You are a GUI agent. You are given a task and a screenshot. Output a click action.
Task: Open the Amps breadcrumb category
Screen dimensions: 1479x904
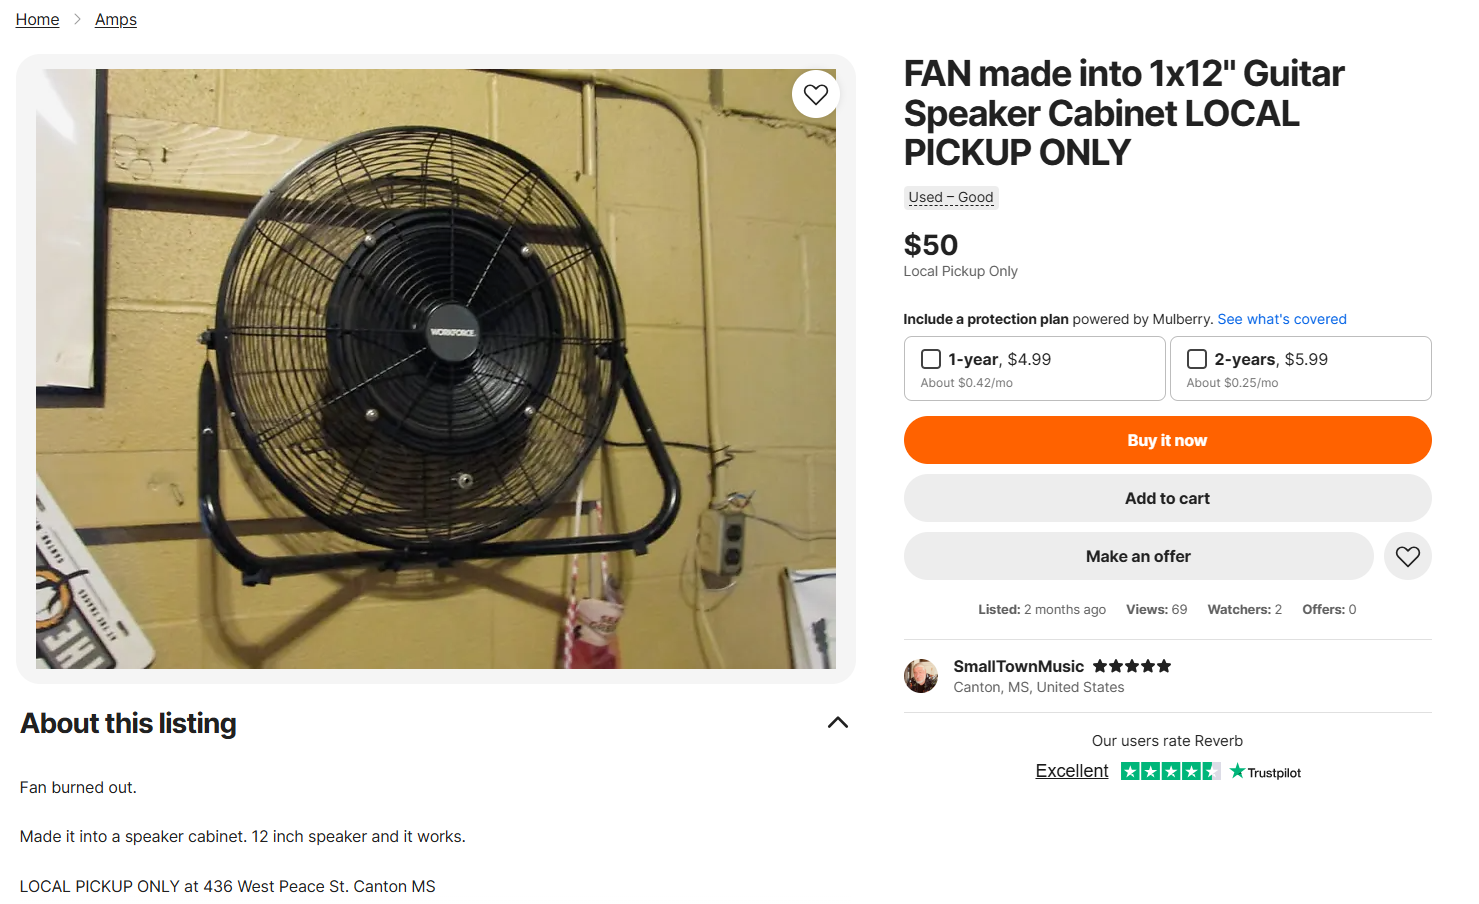coord(116,20)
